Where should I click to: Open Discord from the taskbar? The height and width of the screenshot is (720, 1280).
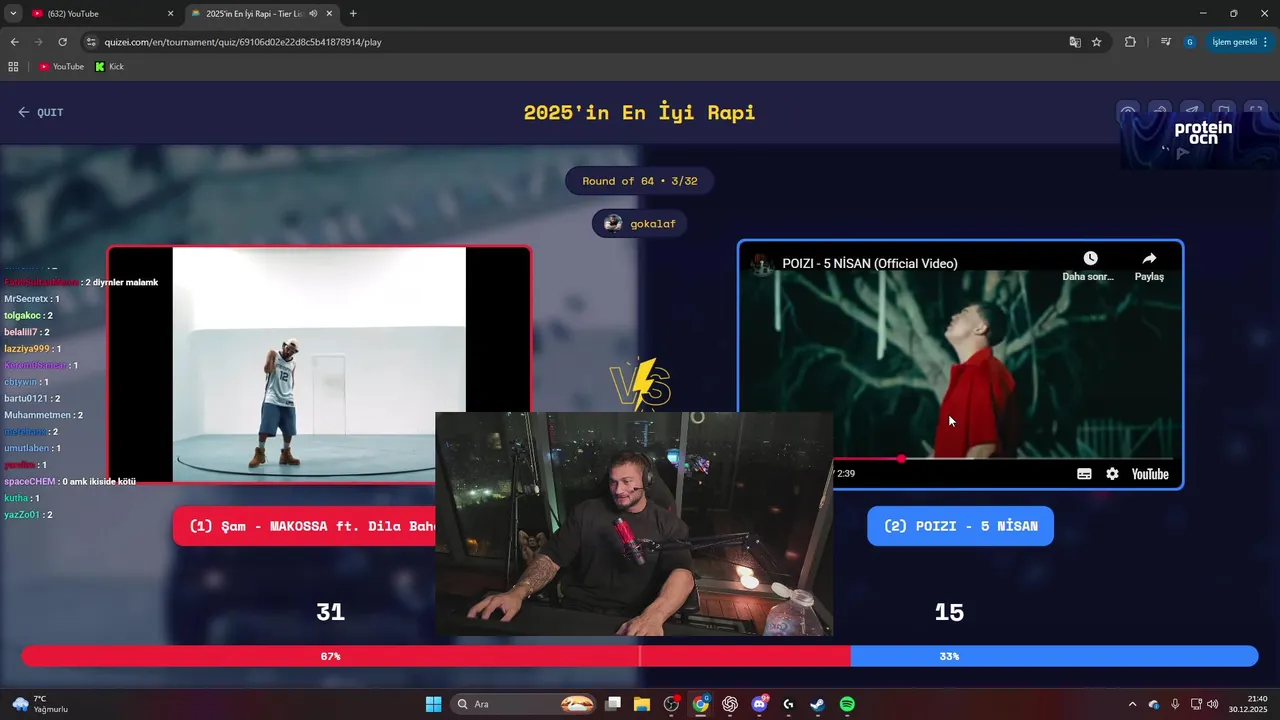pos(759,704)
